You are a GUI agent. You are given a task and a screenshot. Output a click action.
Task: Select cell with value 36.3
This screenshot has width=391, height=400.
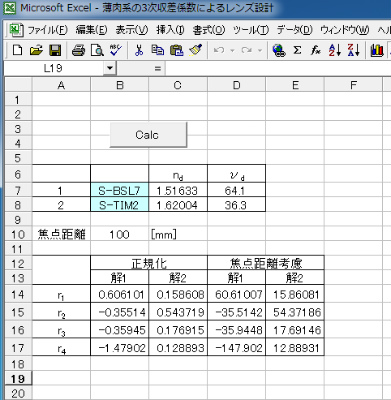tap(236, 205)
